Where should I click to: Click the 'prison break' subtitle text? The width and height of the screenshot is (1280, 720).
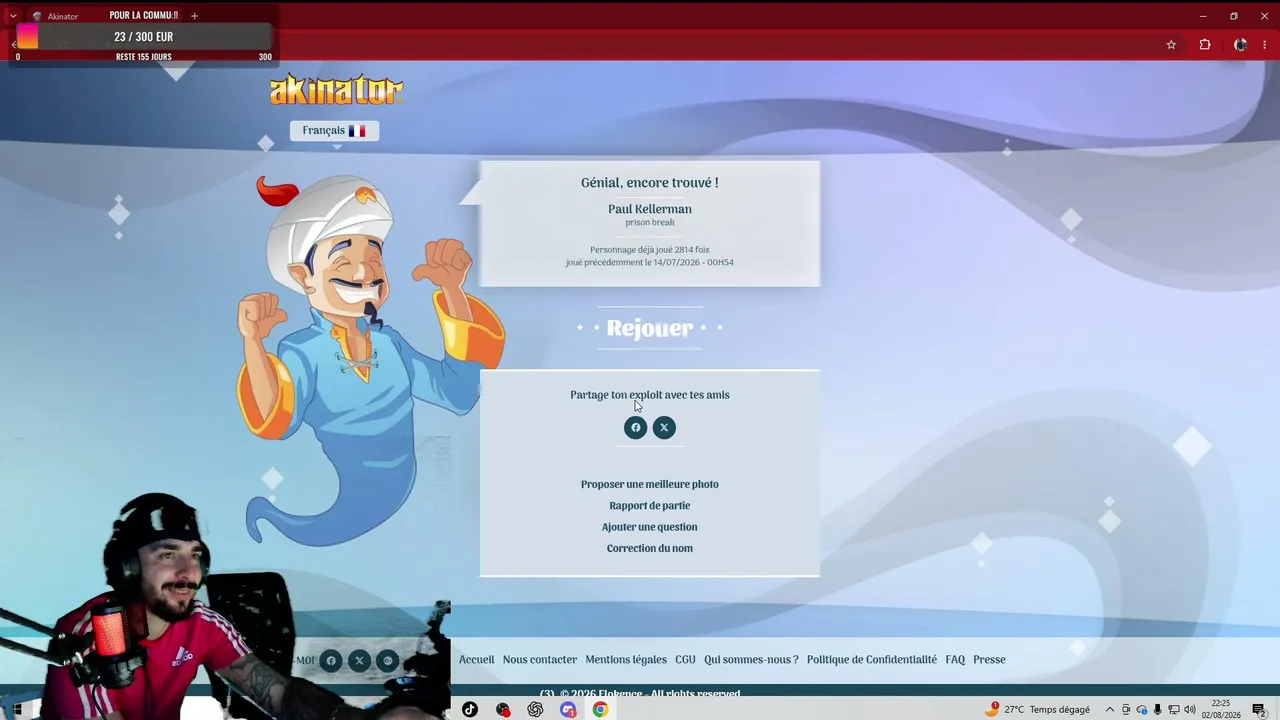pos(650,223)
